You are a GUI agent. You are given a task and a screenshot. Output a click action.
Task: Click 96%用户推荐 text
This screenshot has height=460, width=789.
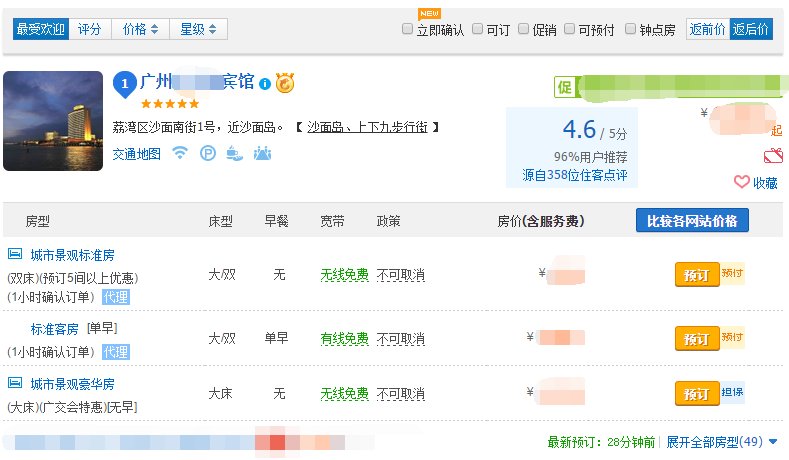(x=590, y=157)
